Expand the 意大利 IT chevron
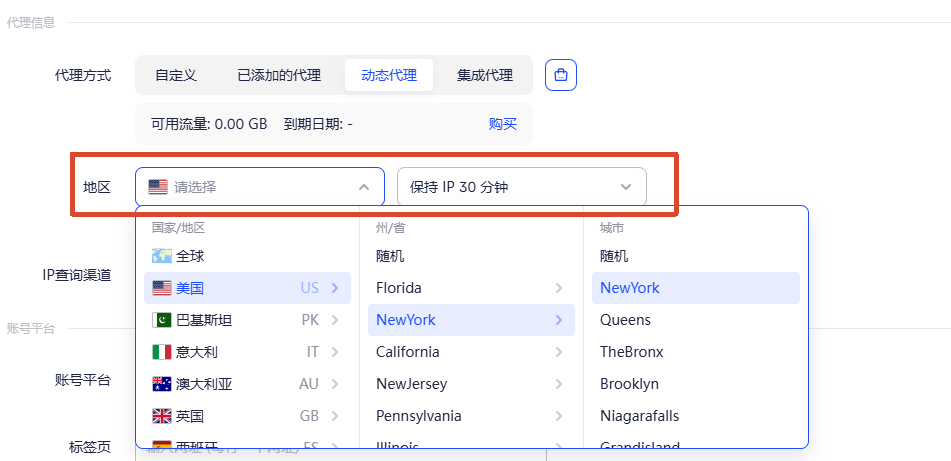 (335, 352)
